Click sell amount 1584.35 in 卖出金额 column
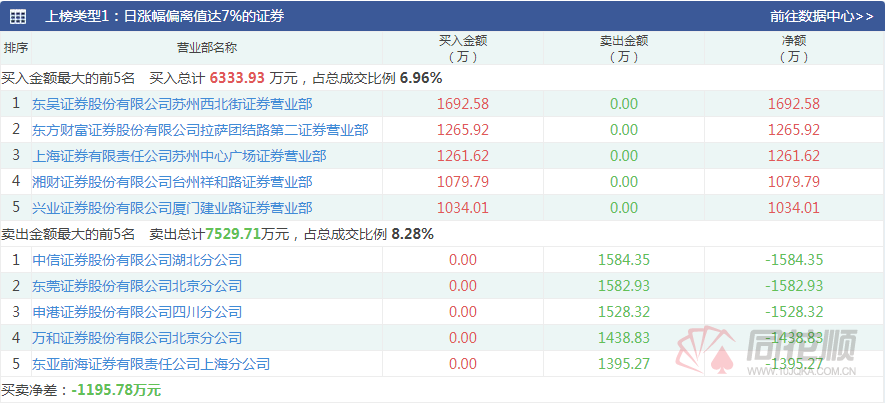 pos(624,260)
